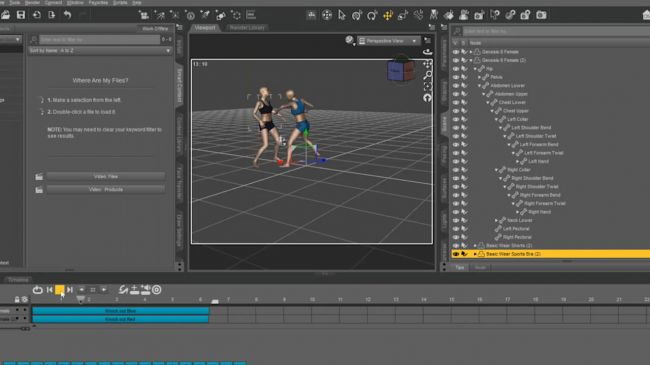This screenshot has width=650, height=365.
Task: Click the yellow play button on the timeline
Action: (59, 290)
